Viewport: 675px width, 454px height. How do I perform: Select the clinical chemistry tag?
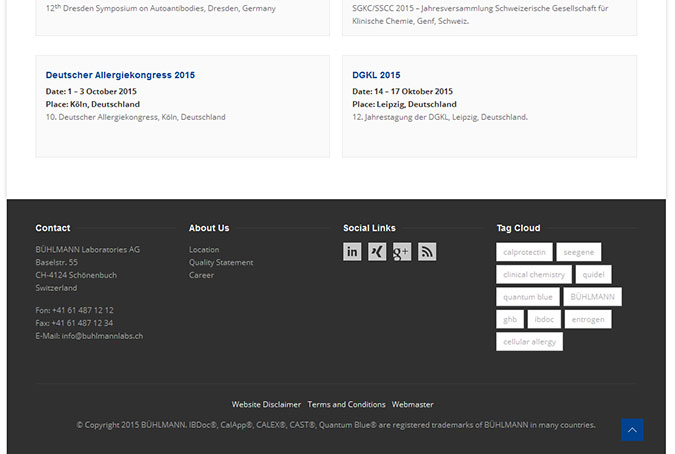pos(534,274)
